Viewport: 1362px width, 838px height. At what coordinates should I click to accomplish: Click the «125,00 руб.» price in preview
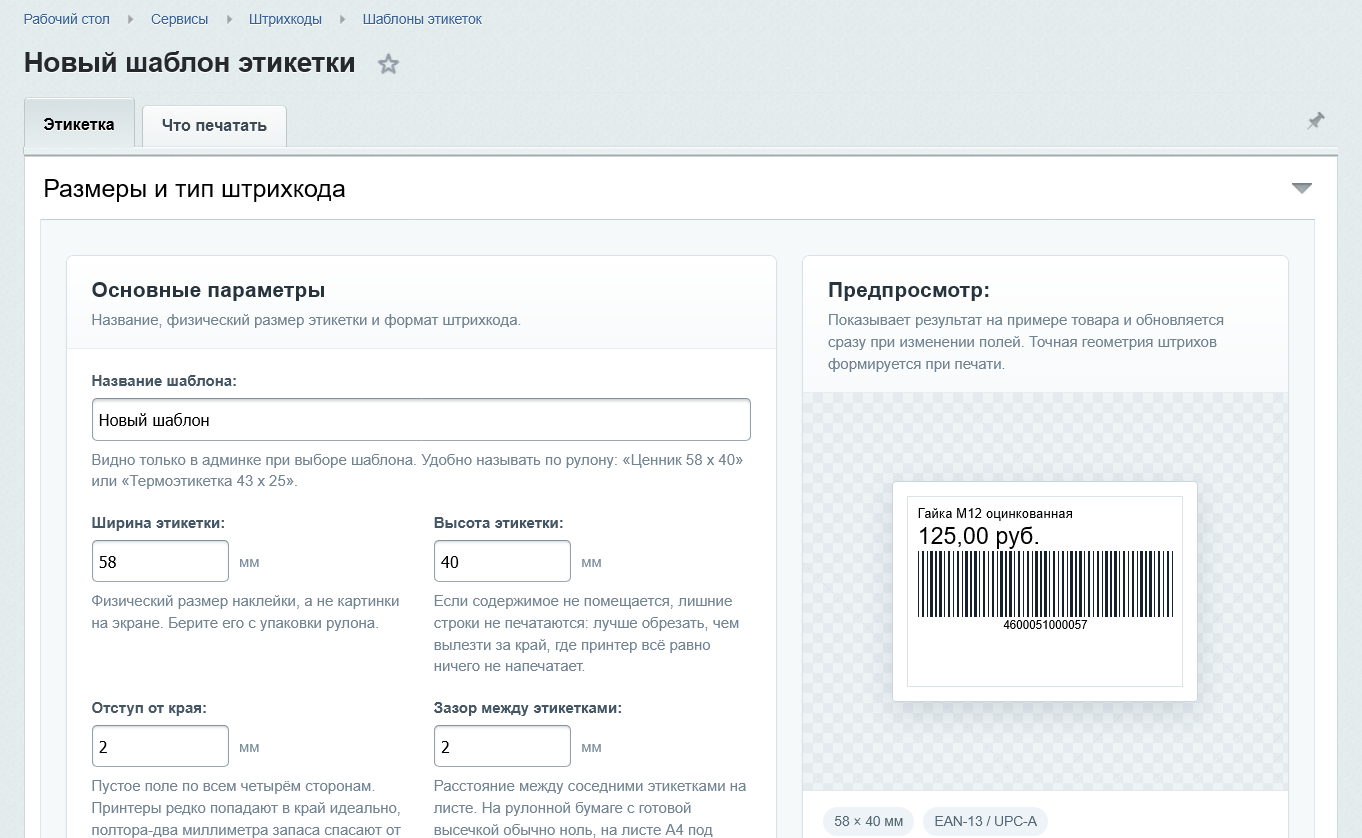coord(979,536)
